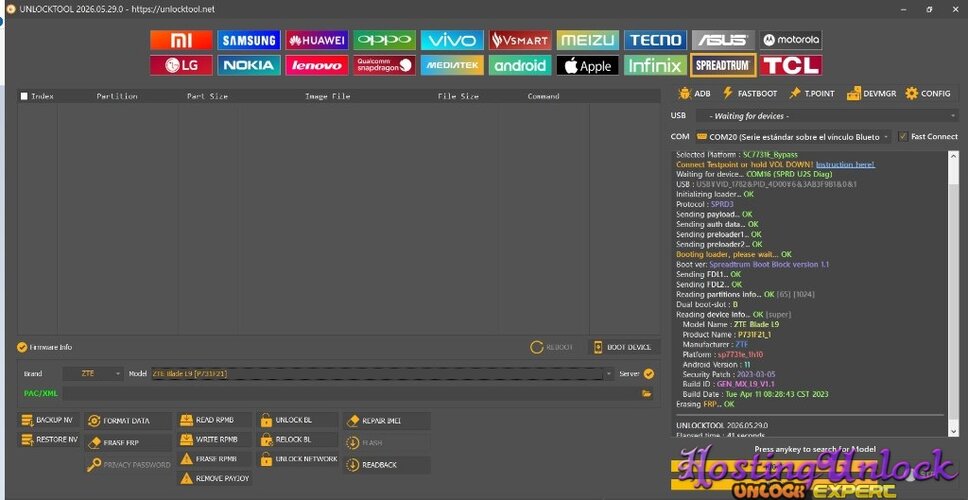Screen dimensions: 968x500
Task: Open DEVMGR device manager
Action: (871, 93)
